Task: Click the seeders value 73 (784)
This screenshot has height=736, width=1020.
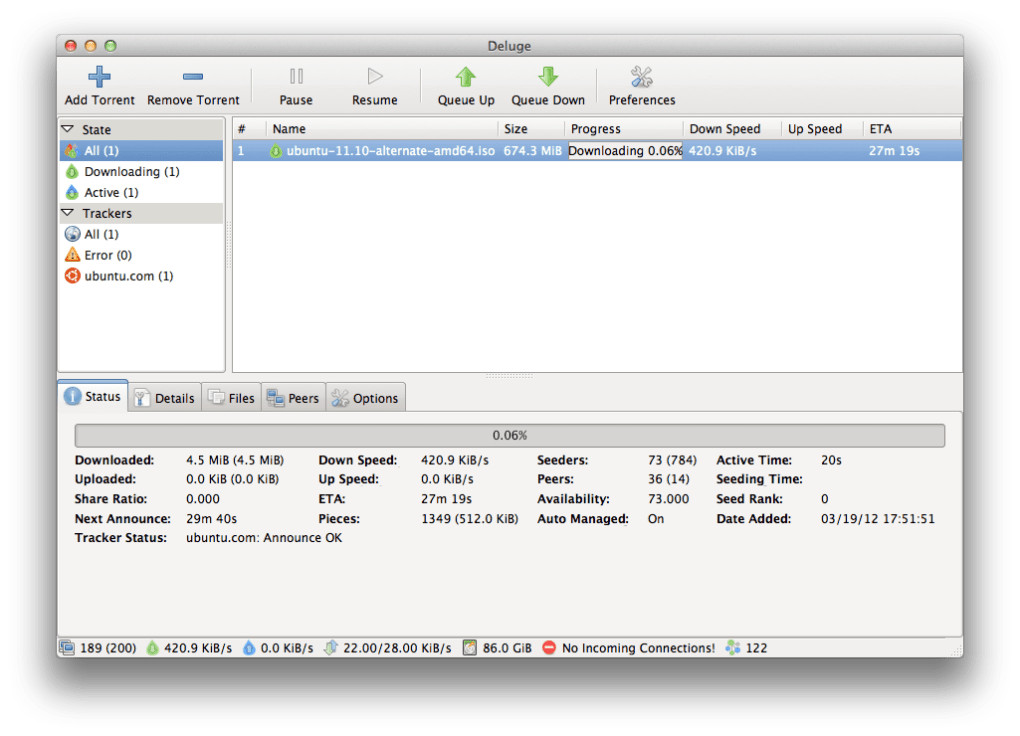Action: coord(672,460)
